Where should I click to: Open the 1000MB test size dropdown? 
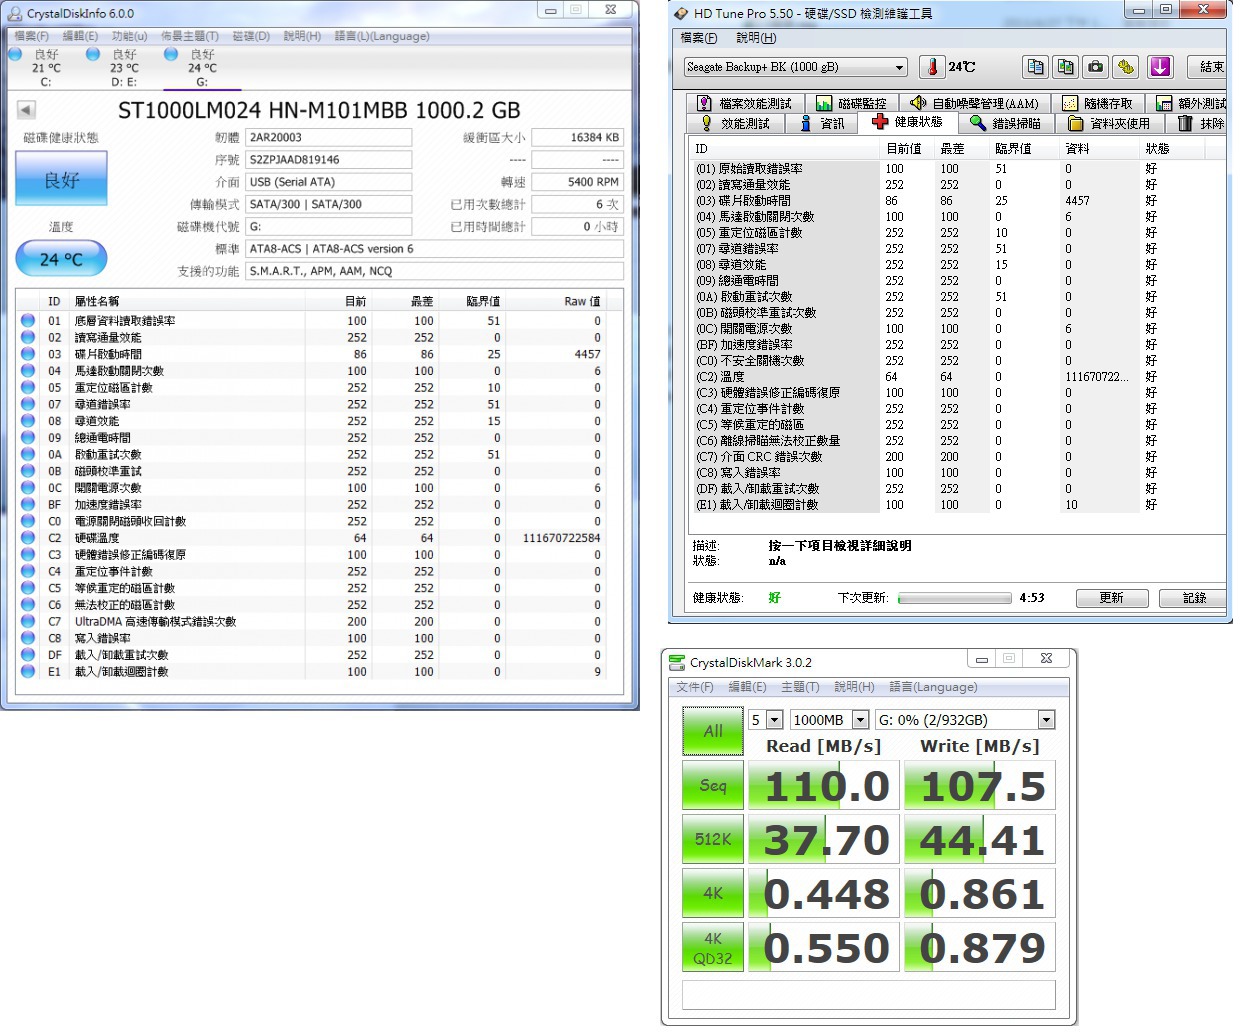860,720
